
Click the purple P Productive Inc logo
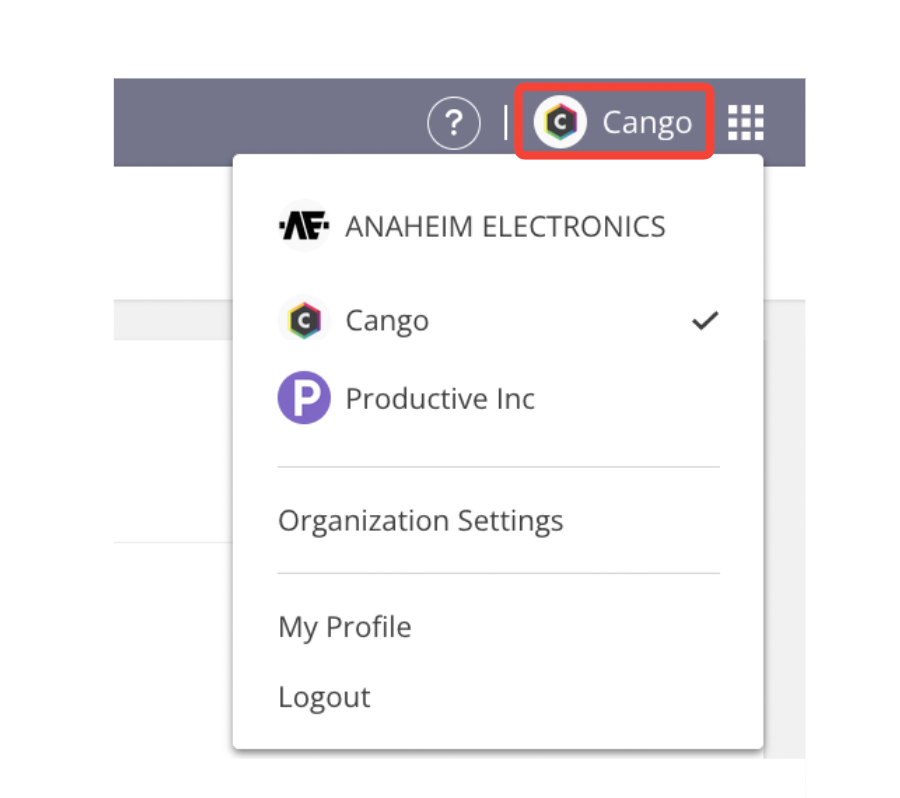[303, 399]
